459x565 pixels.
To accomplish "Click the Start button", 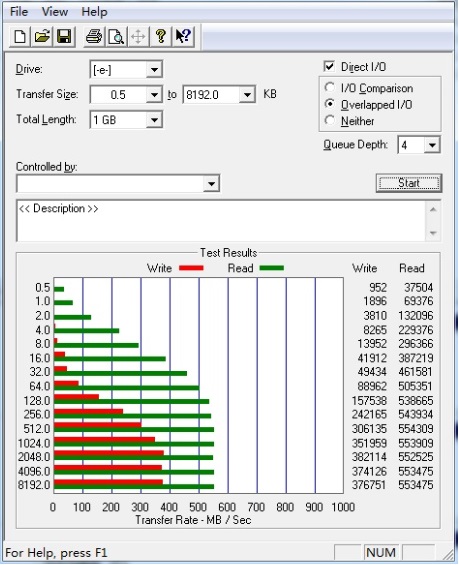I will [409, 183].
